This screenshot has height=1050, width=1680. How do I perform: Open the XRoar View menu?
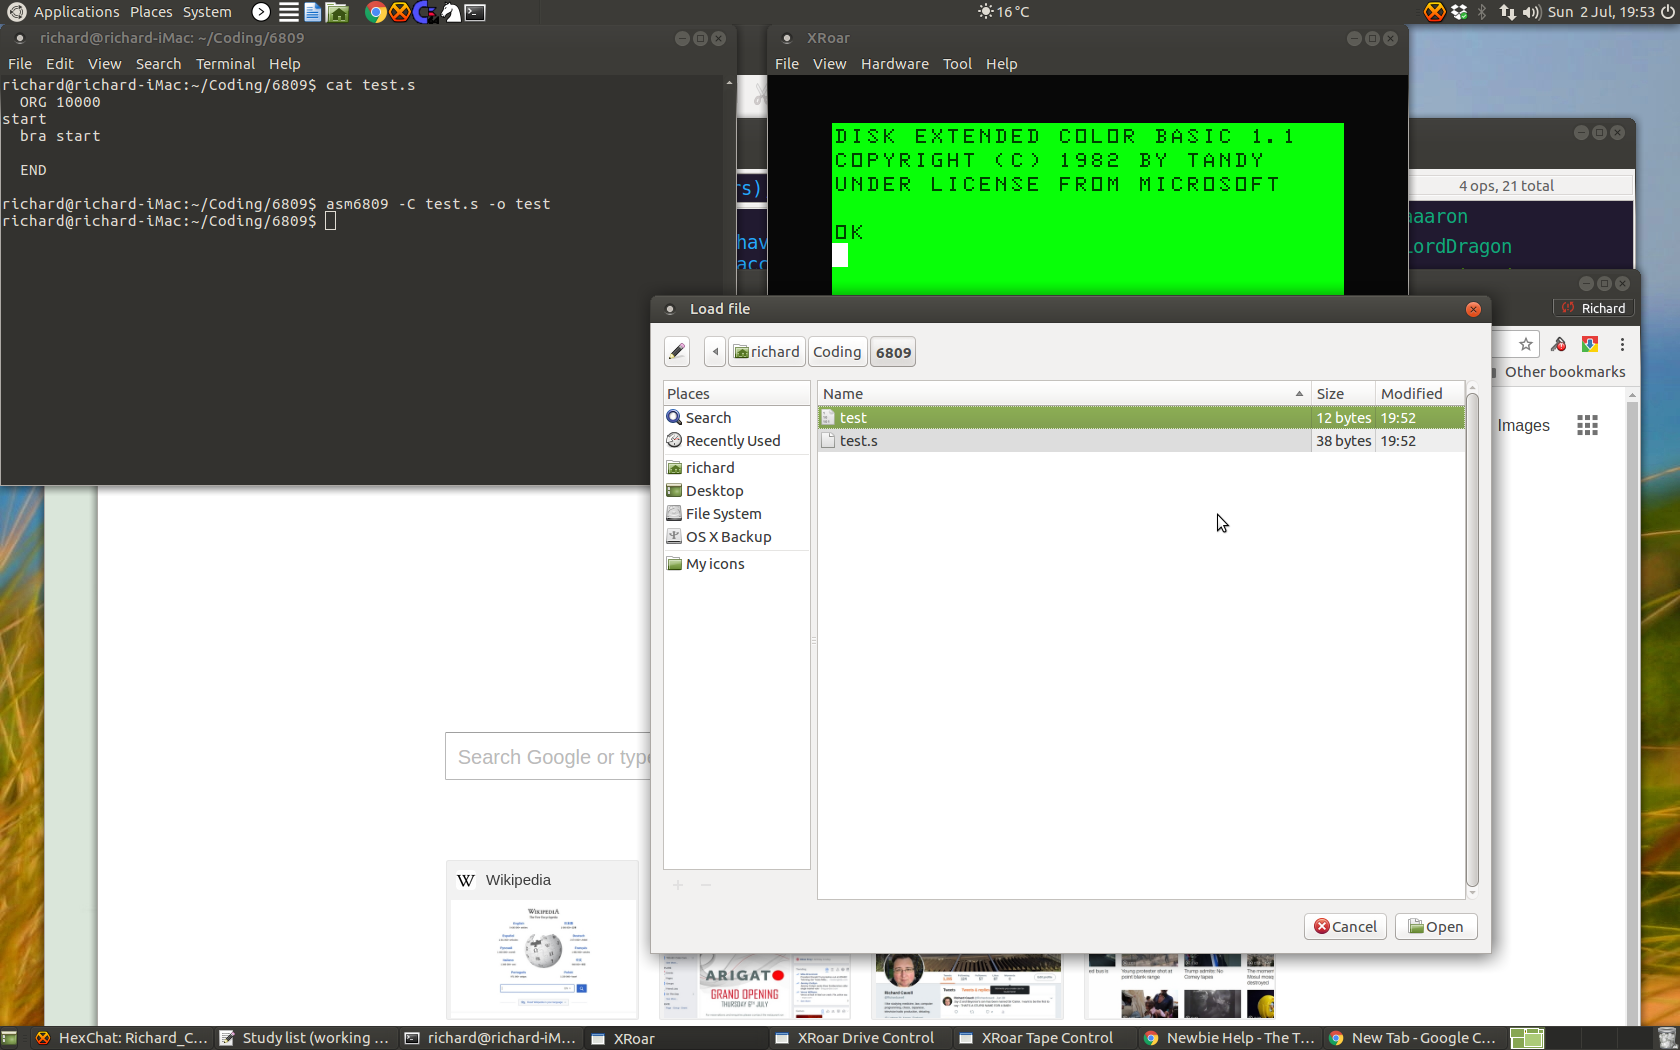click(x=829, y=64)
